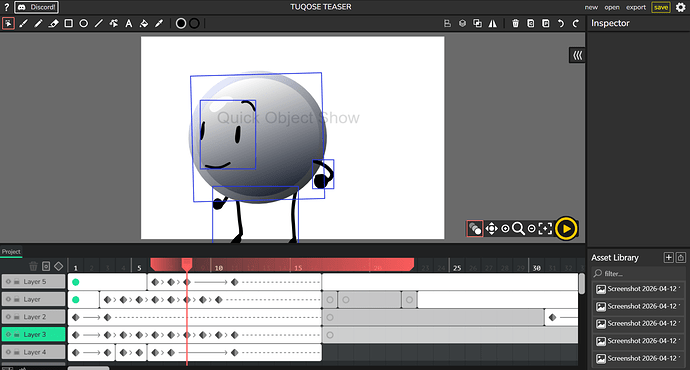Click the stacked shapes icon left of the cube
Viewport: 690px width, 370px height.
point(447,23)
